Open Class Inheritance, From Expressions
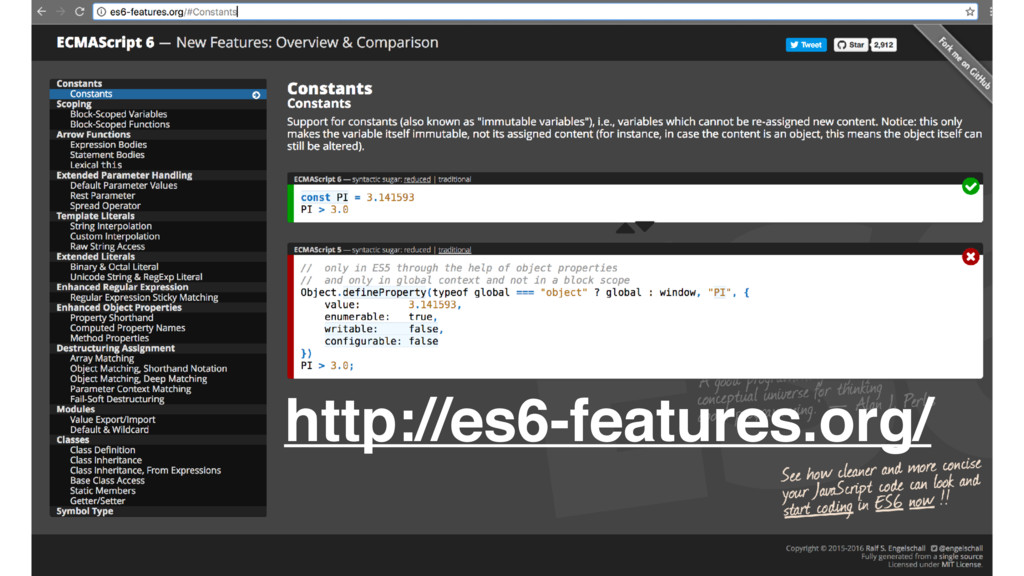Image resolution: width=1024 pixels, height=576 pixels. (x=145, y=470)
